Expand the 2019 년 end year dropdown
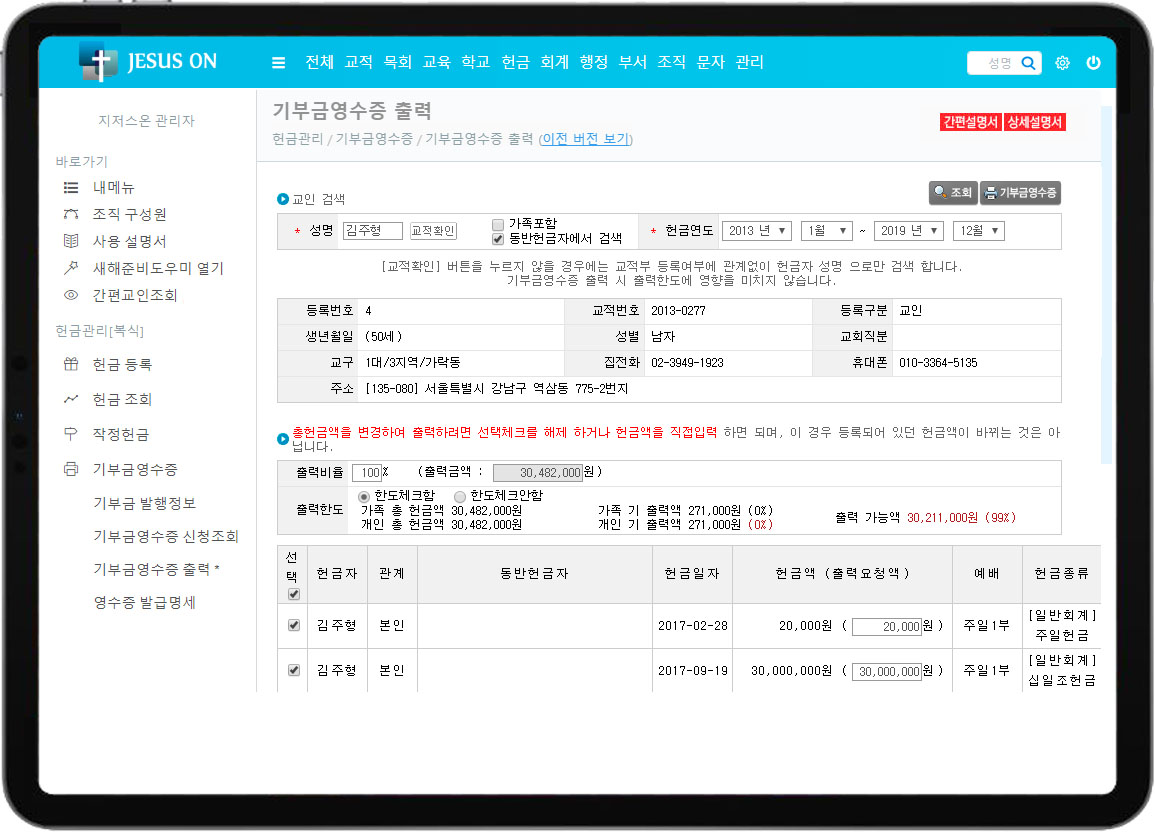The height and width of the screenshot is (832, 1155). click(908, 231)
